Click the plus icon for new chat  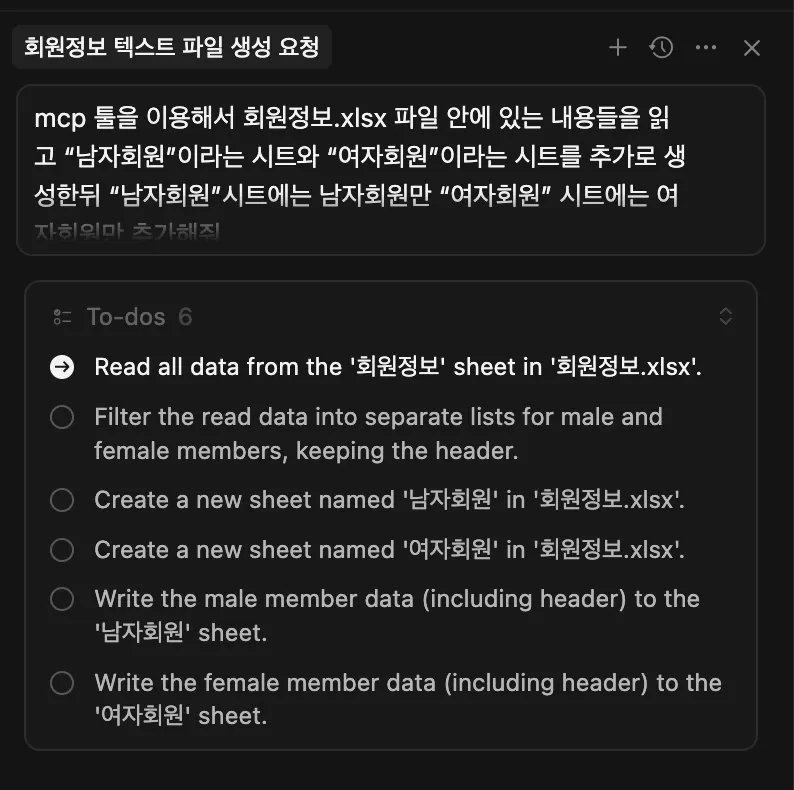pyautogui.click(x=618, y=47)
